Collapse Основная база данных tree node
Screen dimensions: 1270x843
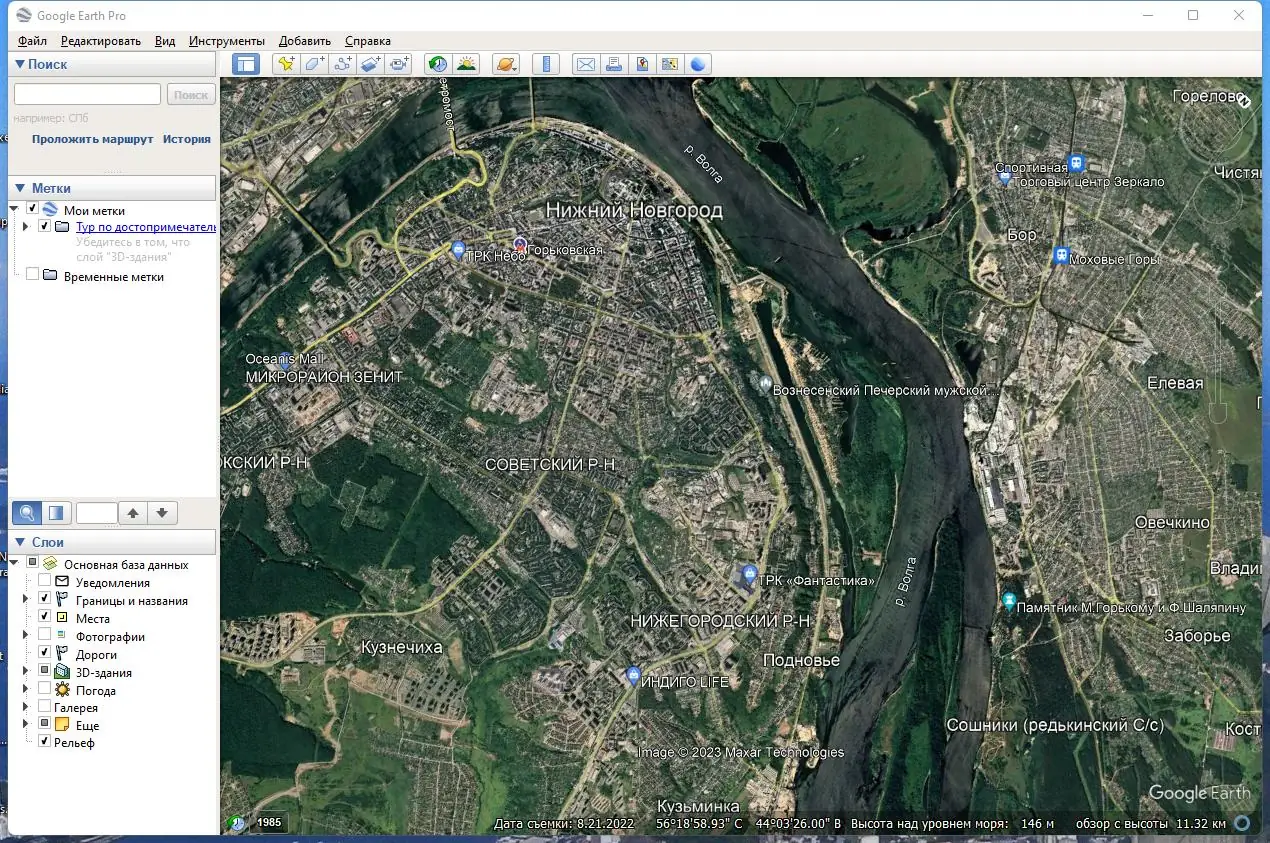[x=15, y=564]
